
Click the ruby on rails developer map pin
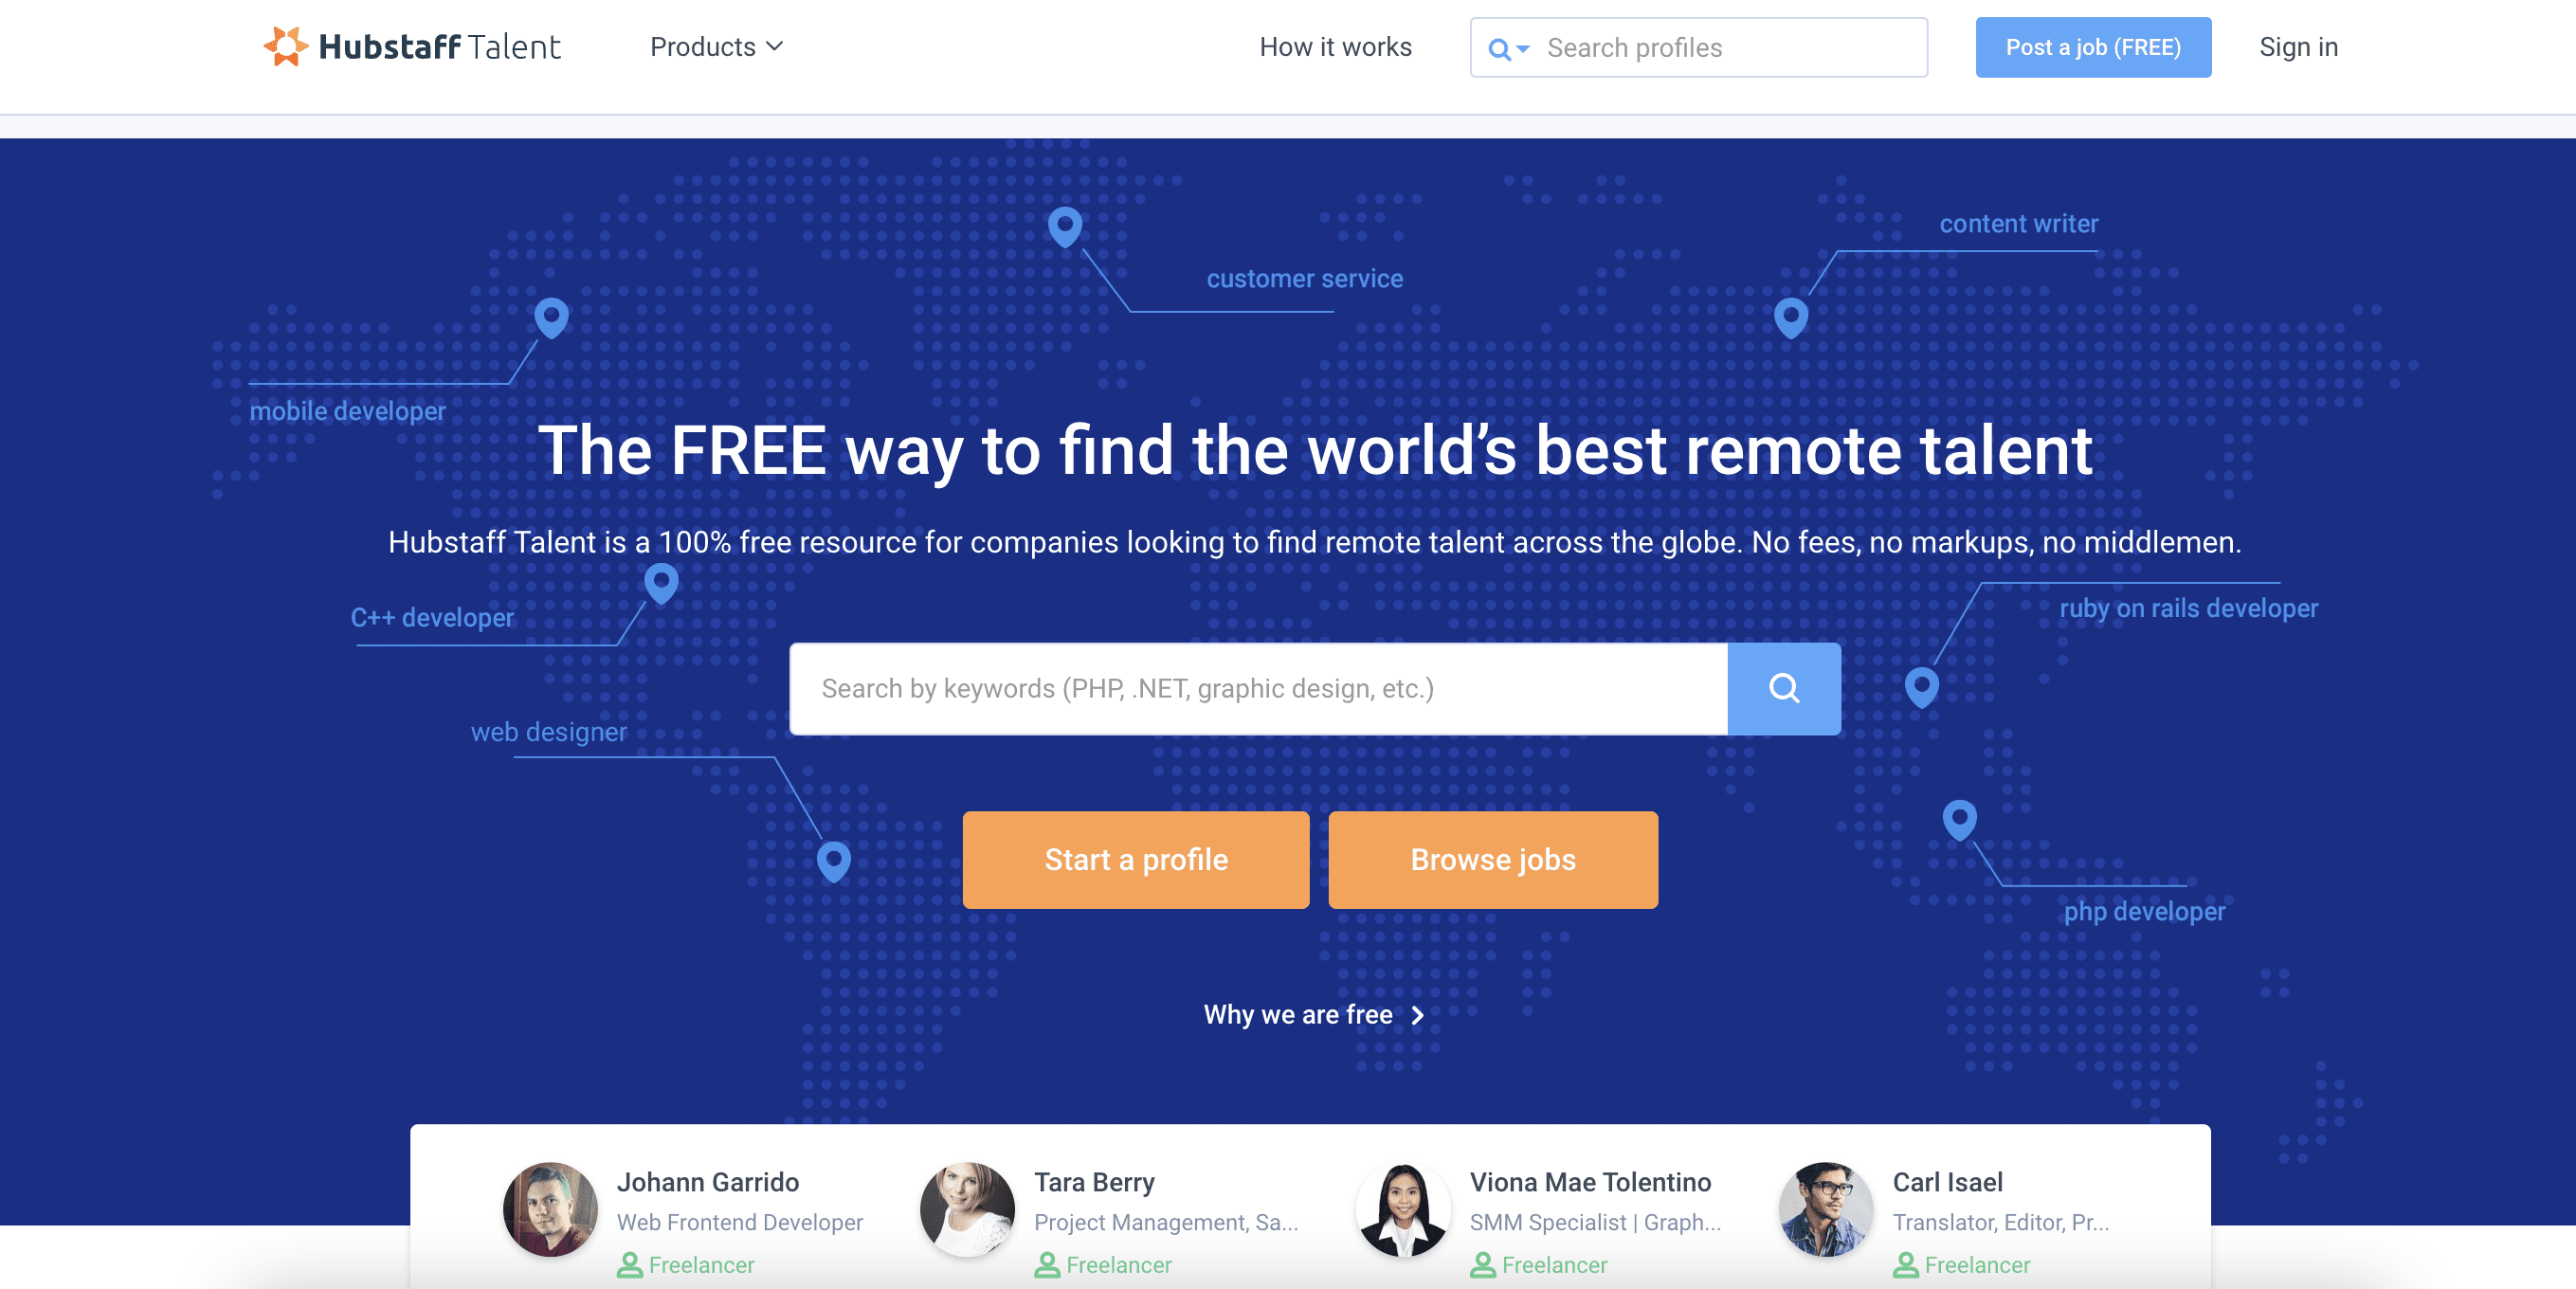coord(1922,687)
